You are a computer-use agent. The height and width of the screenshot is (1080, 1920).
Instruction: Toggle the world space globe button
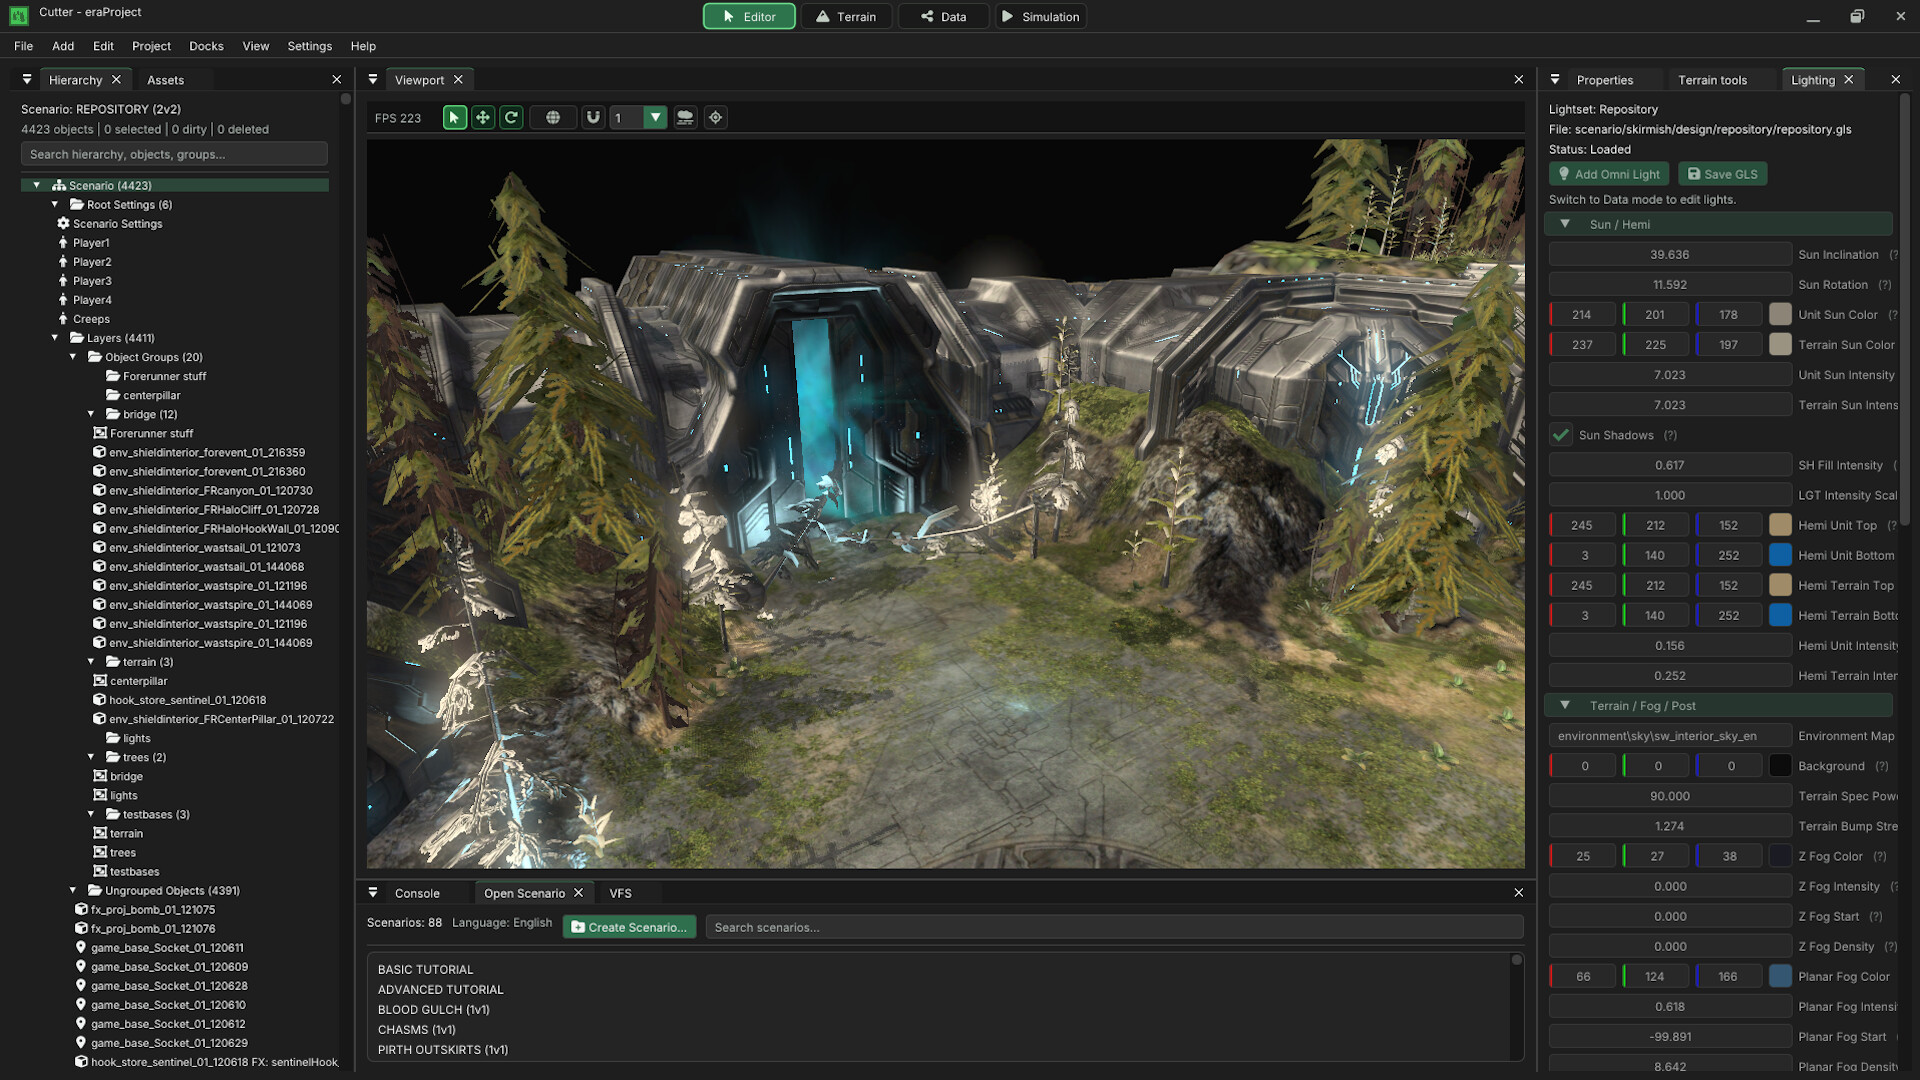click(x=553, y=117)
